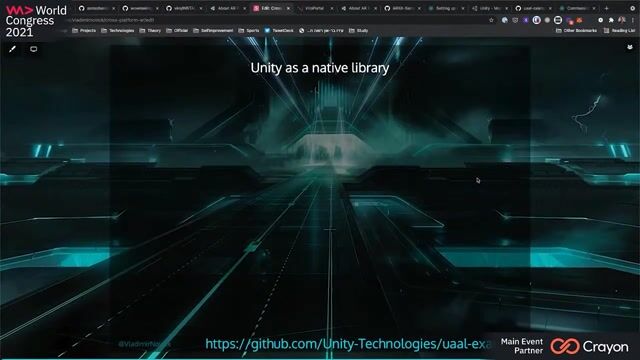Close the uaal-example tab
This screenshot has width=640, height=360.
550,8
